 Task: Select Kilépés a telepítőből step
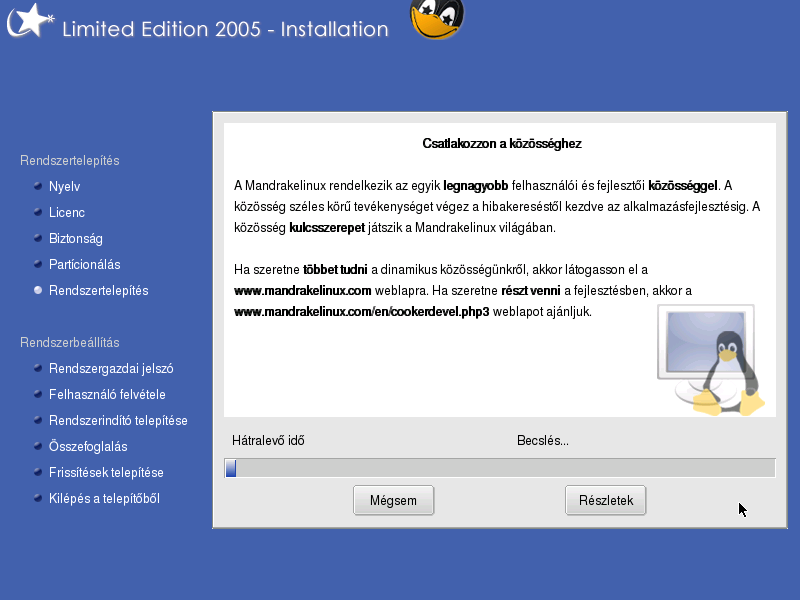click(104, 498)
